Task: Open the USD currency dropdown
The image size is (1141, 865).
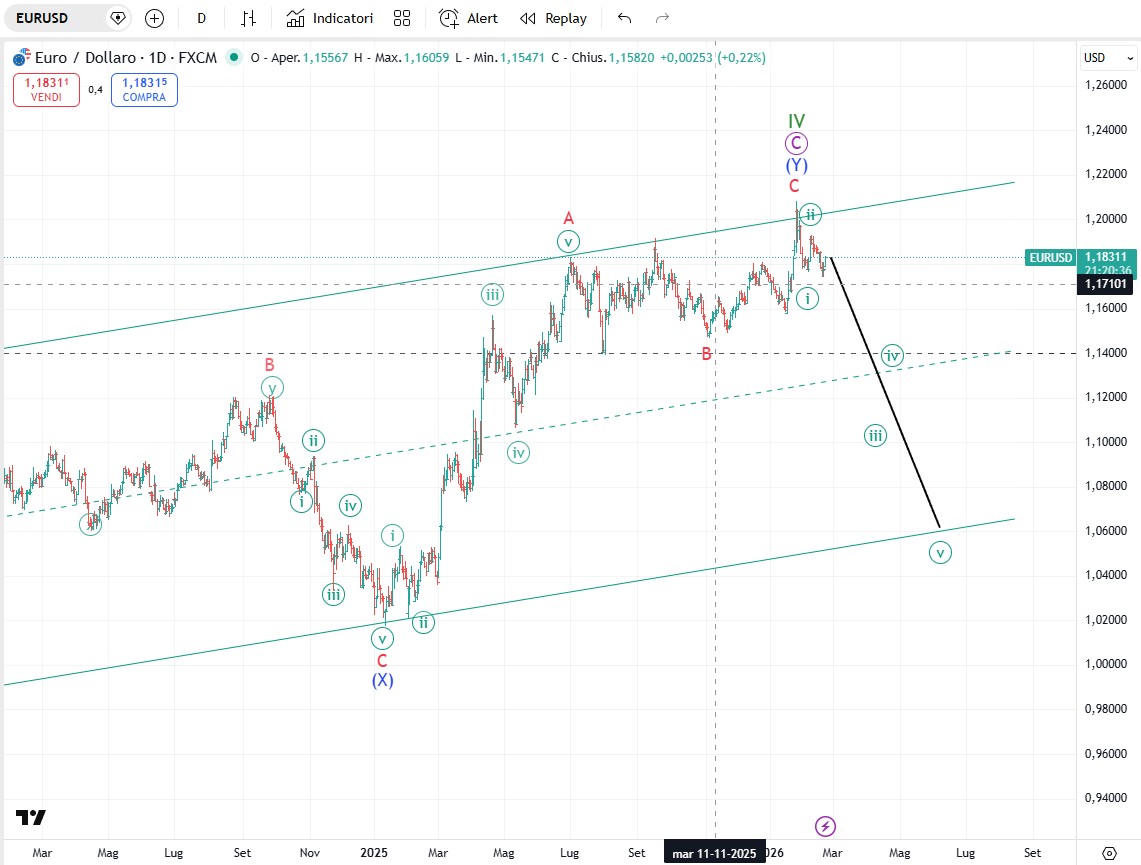Action: pyautogui.click(x=1108, y=57)
